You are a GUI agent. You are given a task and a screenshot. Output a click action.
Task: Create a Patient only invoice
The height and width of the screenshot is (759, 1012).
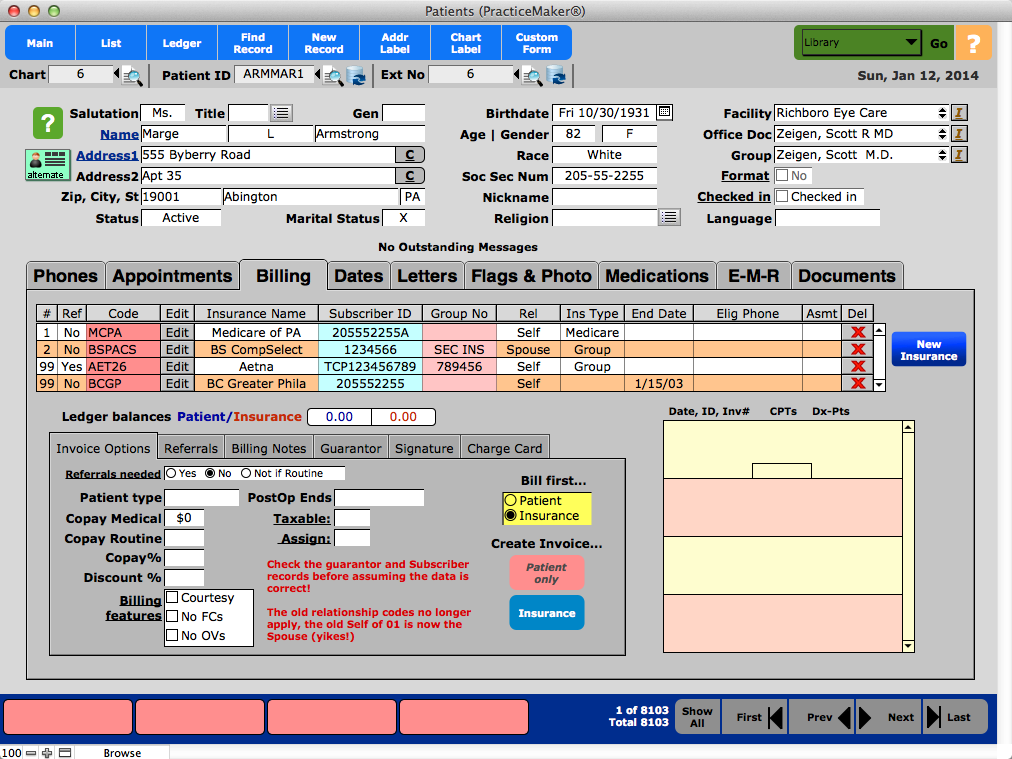547,572
